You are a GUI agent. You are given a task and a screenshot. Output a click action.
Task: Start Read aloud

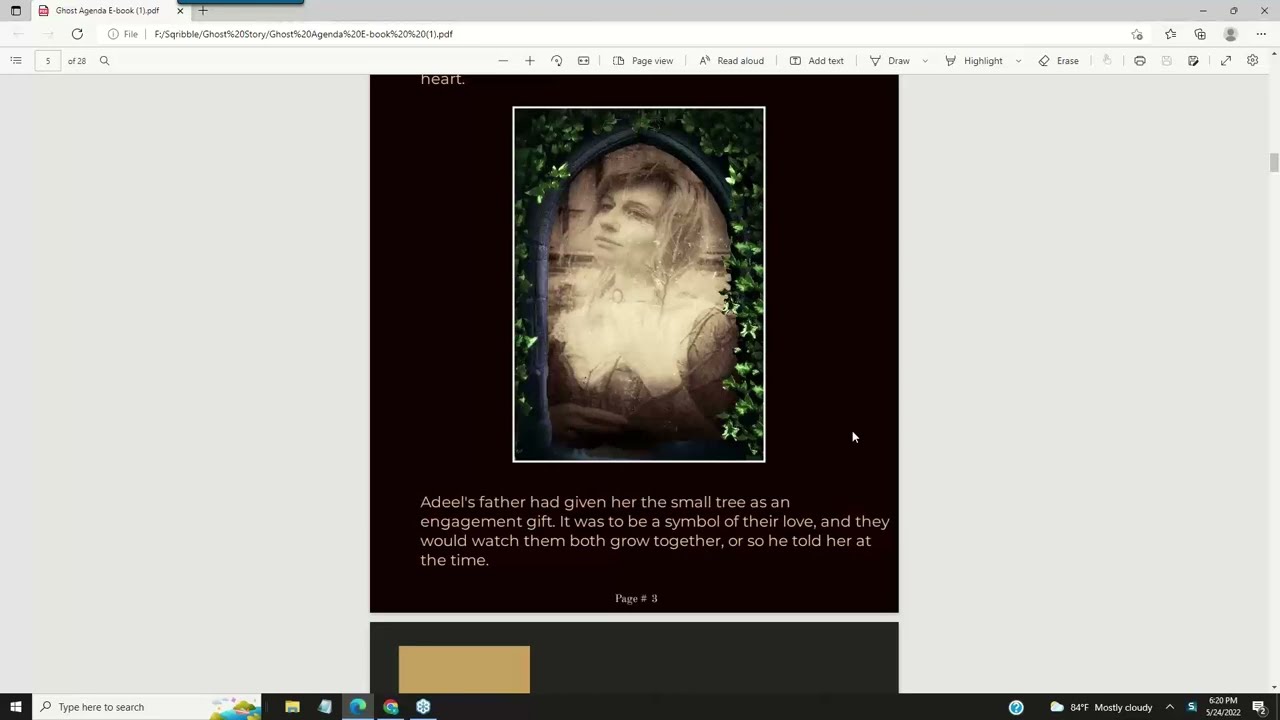pos(731,61)
